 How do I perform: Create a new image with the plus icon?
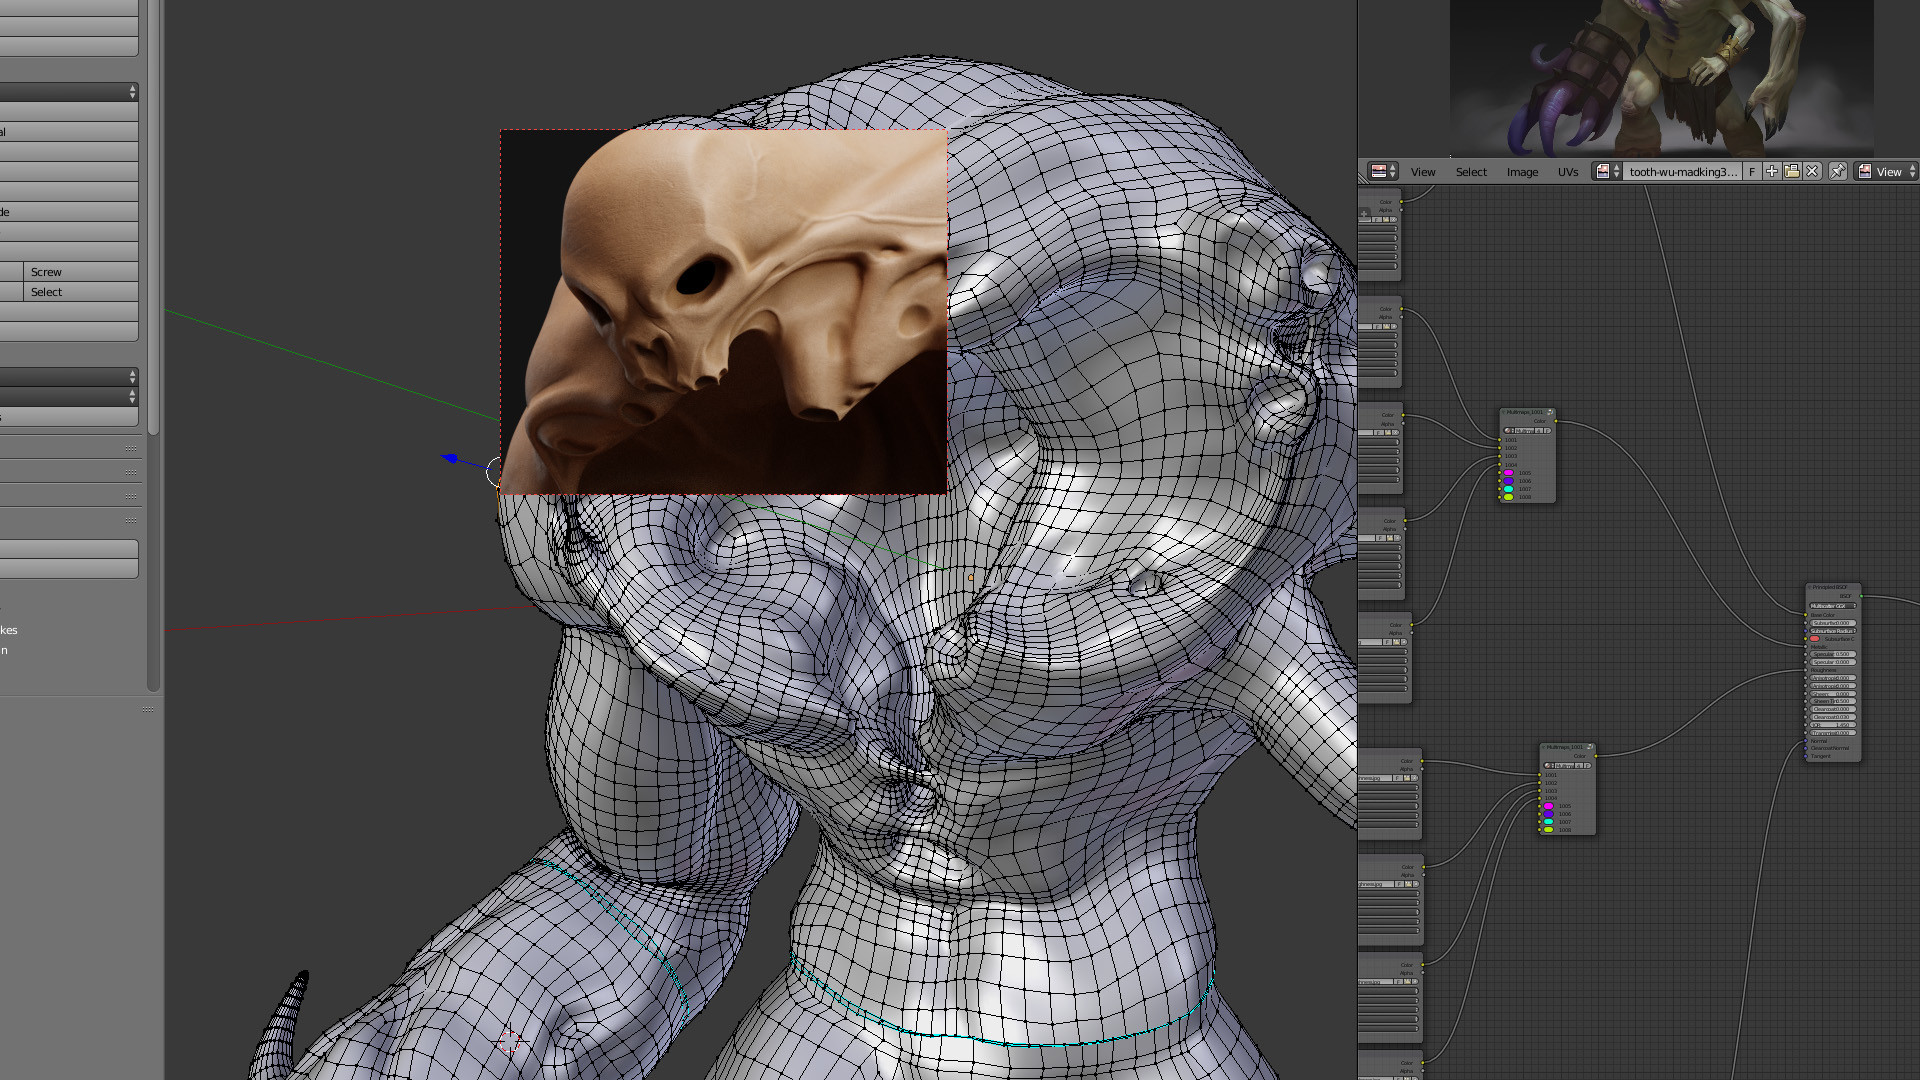click(x=1772, y=171)
